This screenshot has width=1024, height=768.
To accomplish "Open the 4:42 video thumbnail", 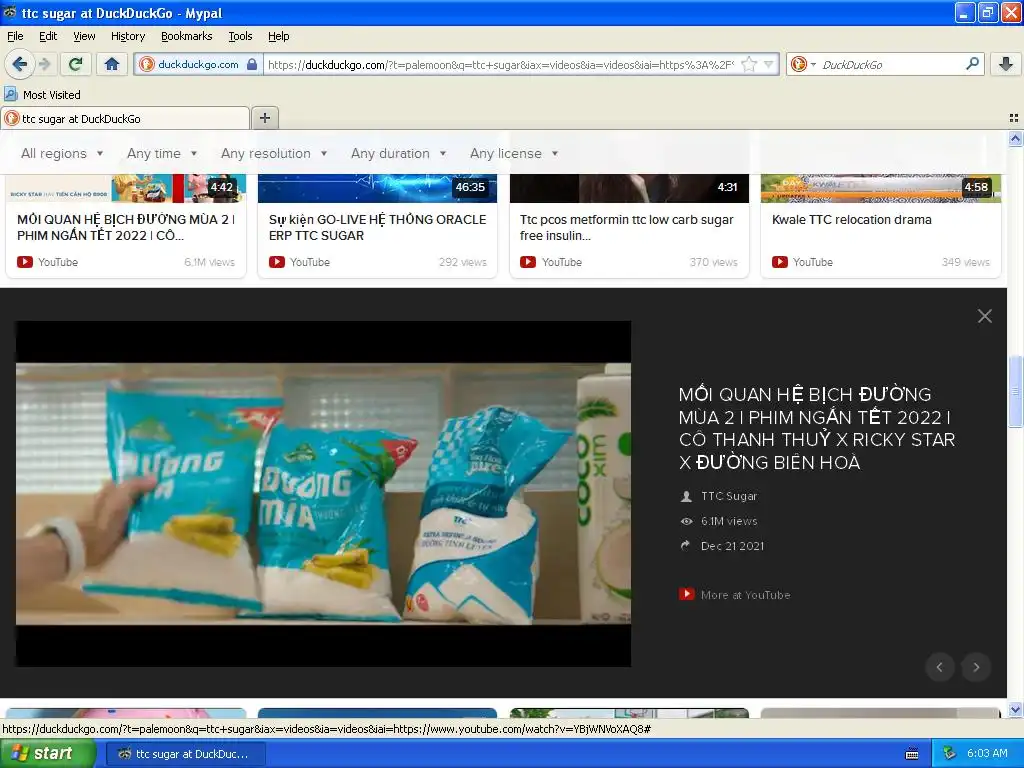I will click(126, 188).
